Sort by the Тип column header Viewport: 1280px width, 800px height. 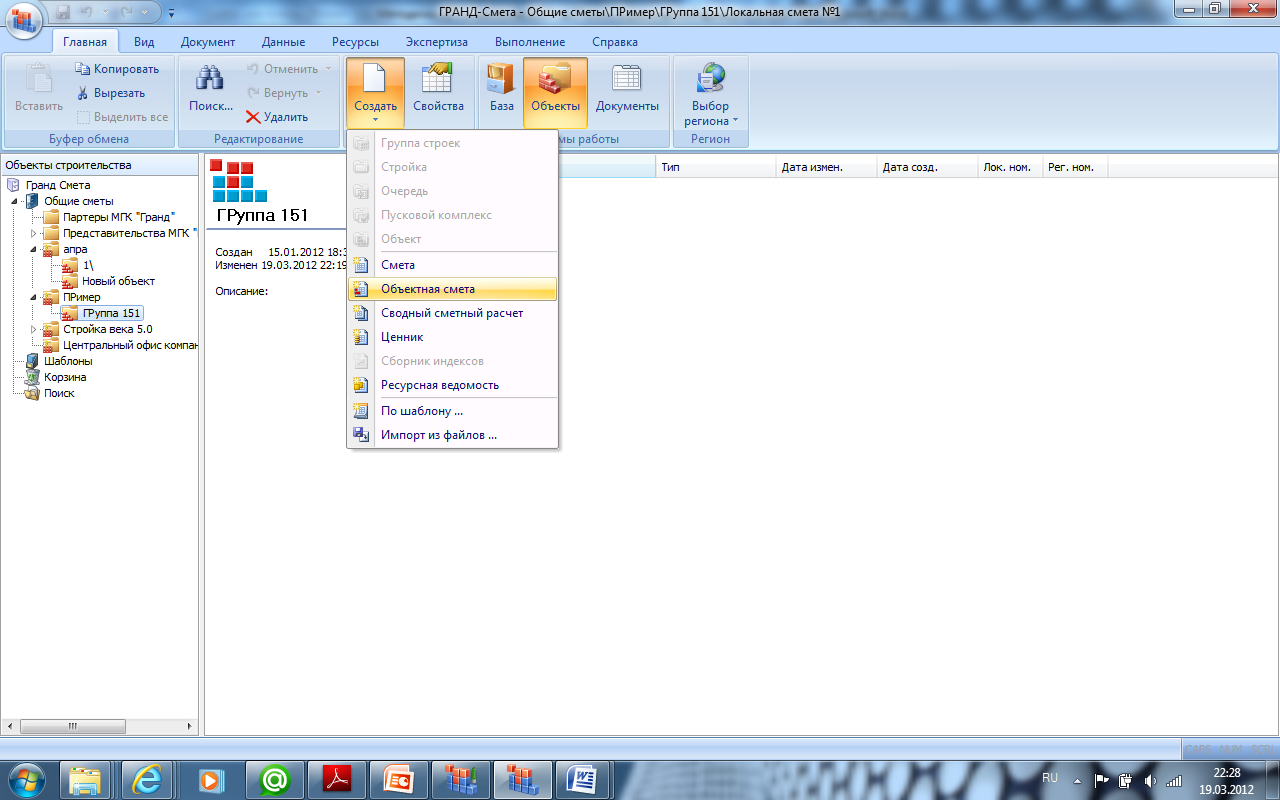[716, 167]
